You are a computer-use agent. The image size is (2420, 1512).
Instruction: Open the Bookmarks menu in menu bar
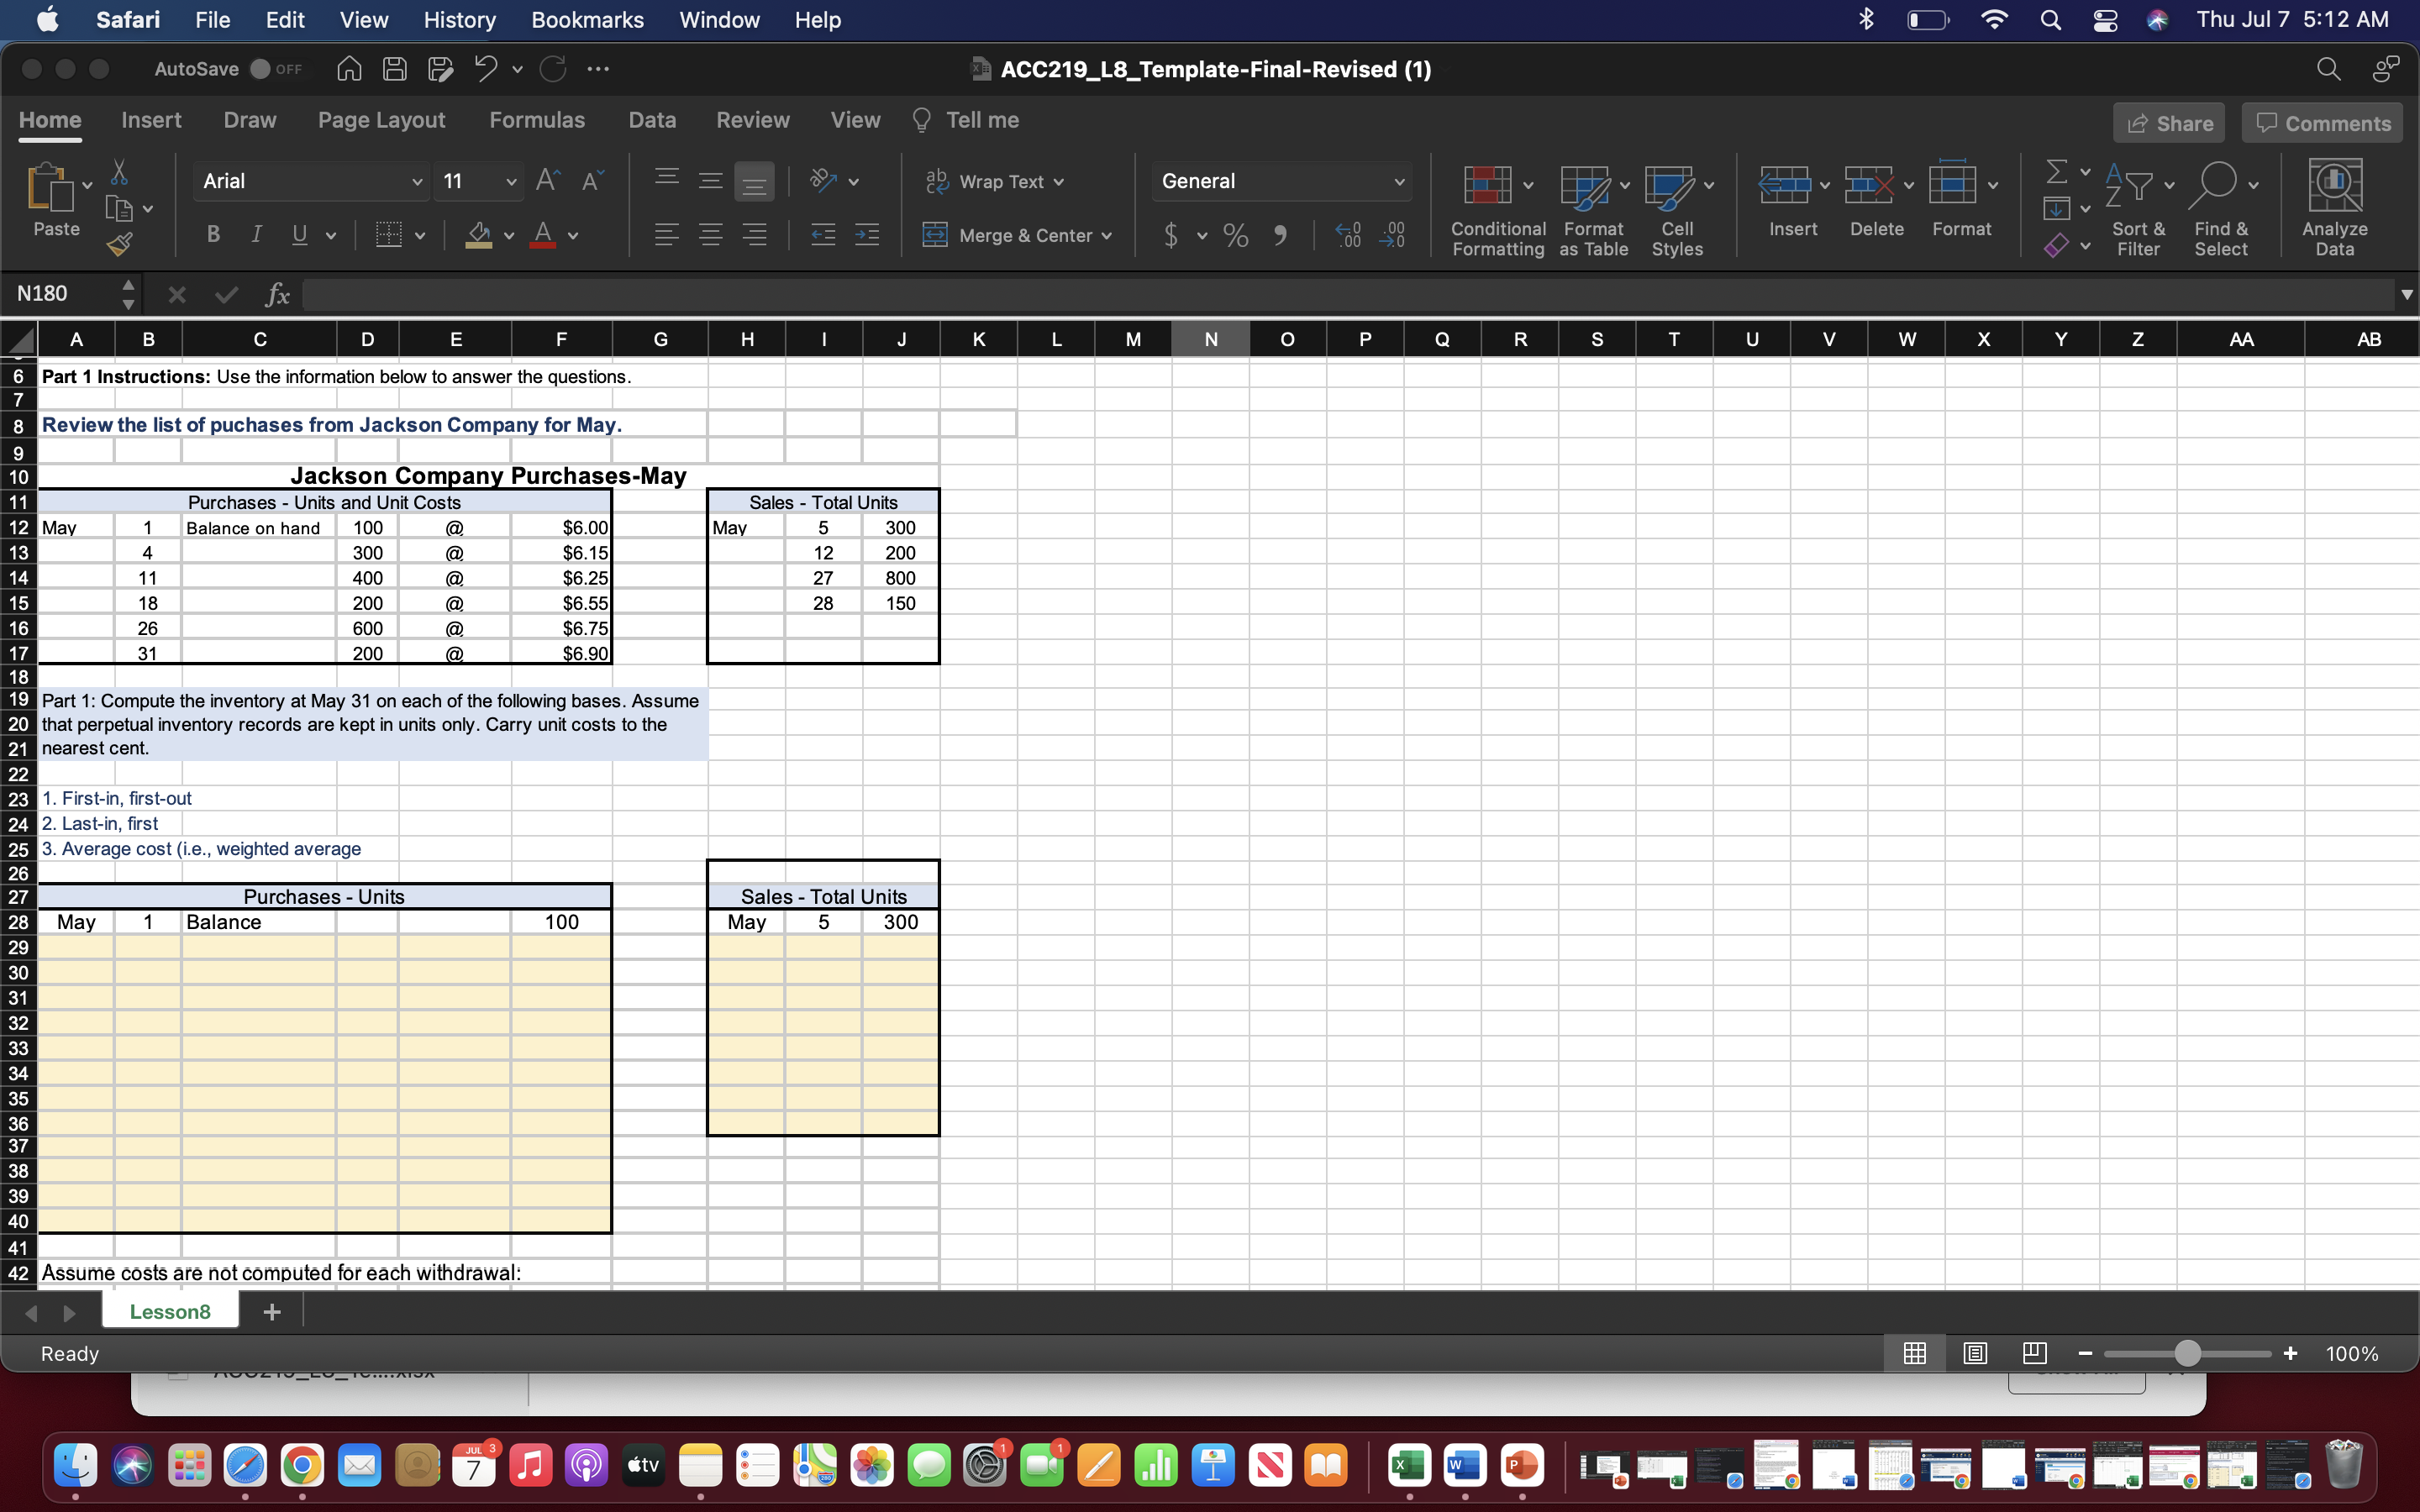[587, 20]
